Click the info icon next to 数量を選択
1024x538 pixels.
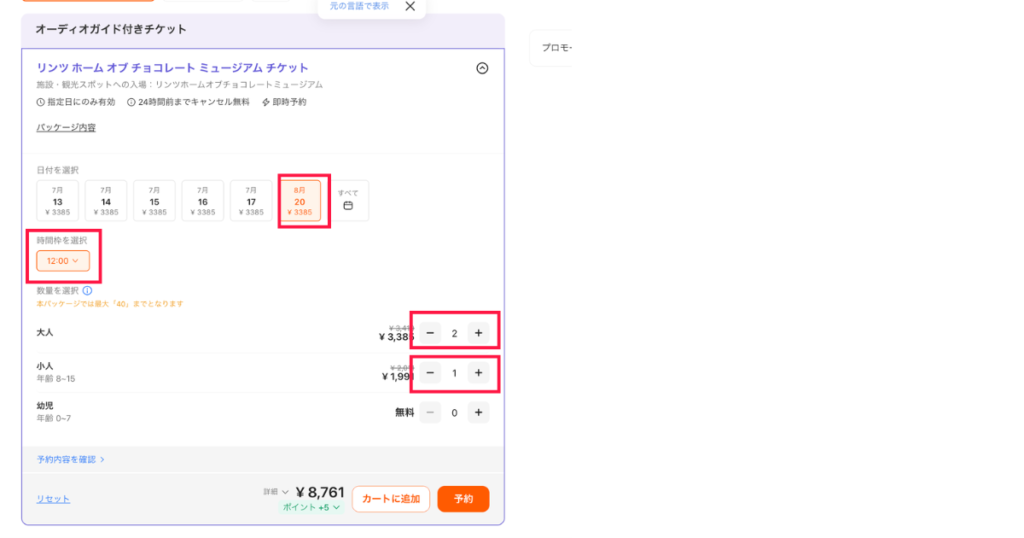click(x=88, y=291)
